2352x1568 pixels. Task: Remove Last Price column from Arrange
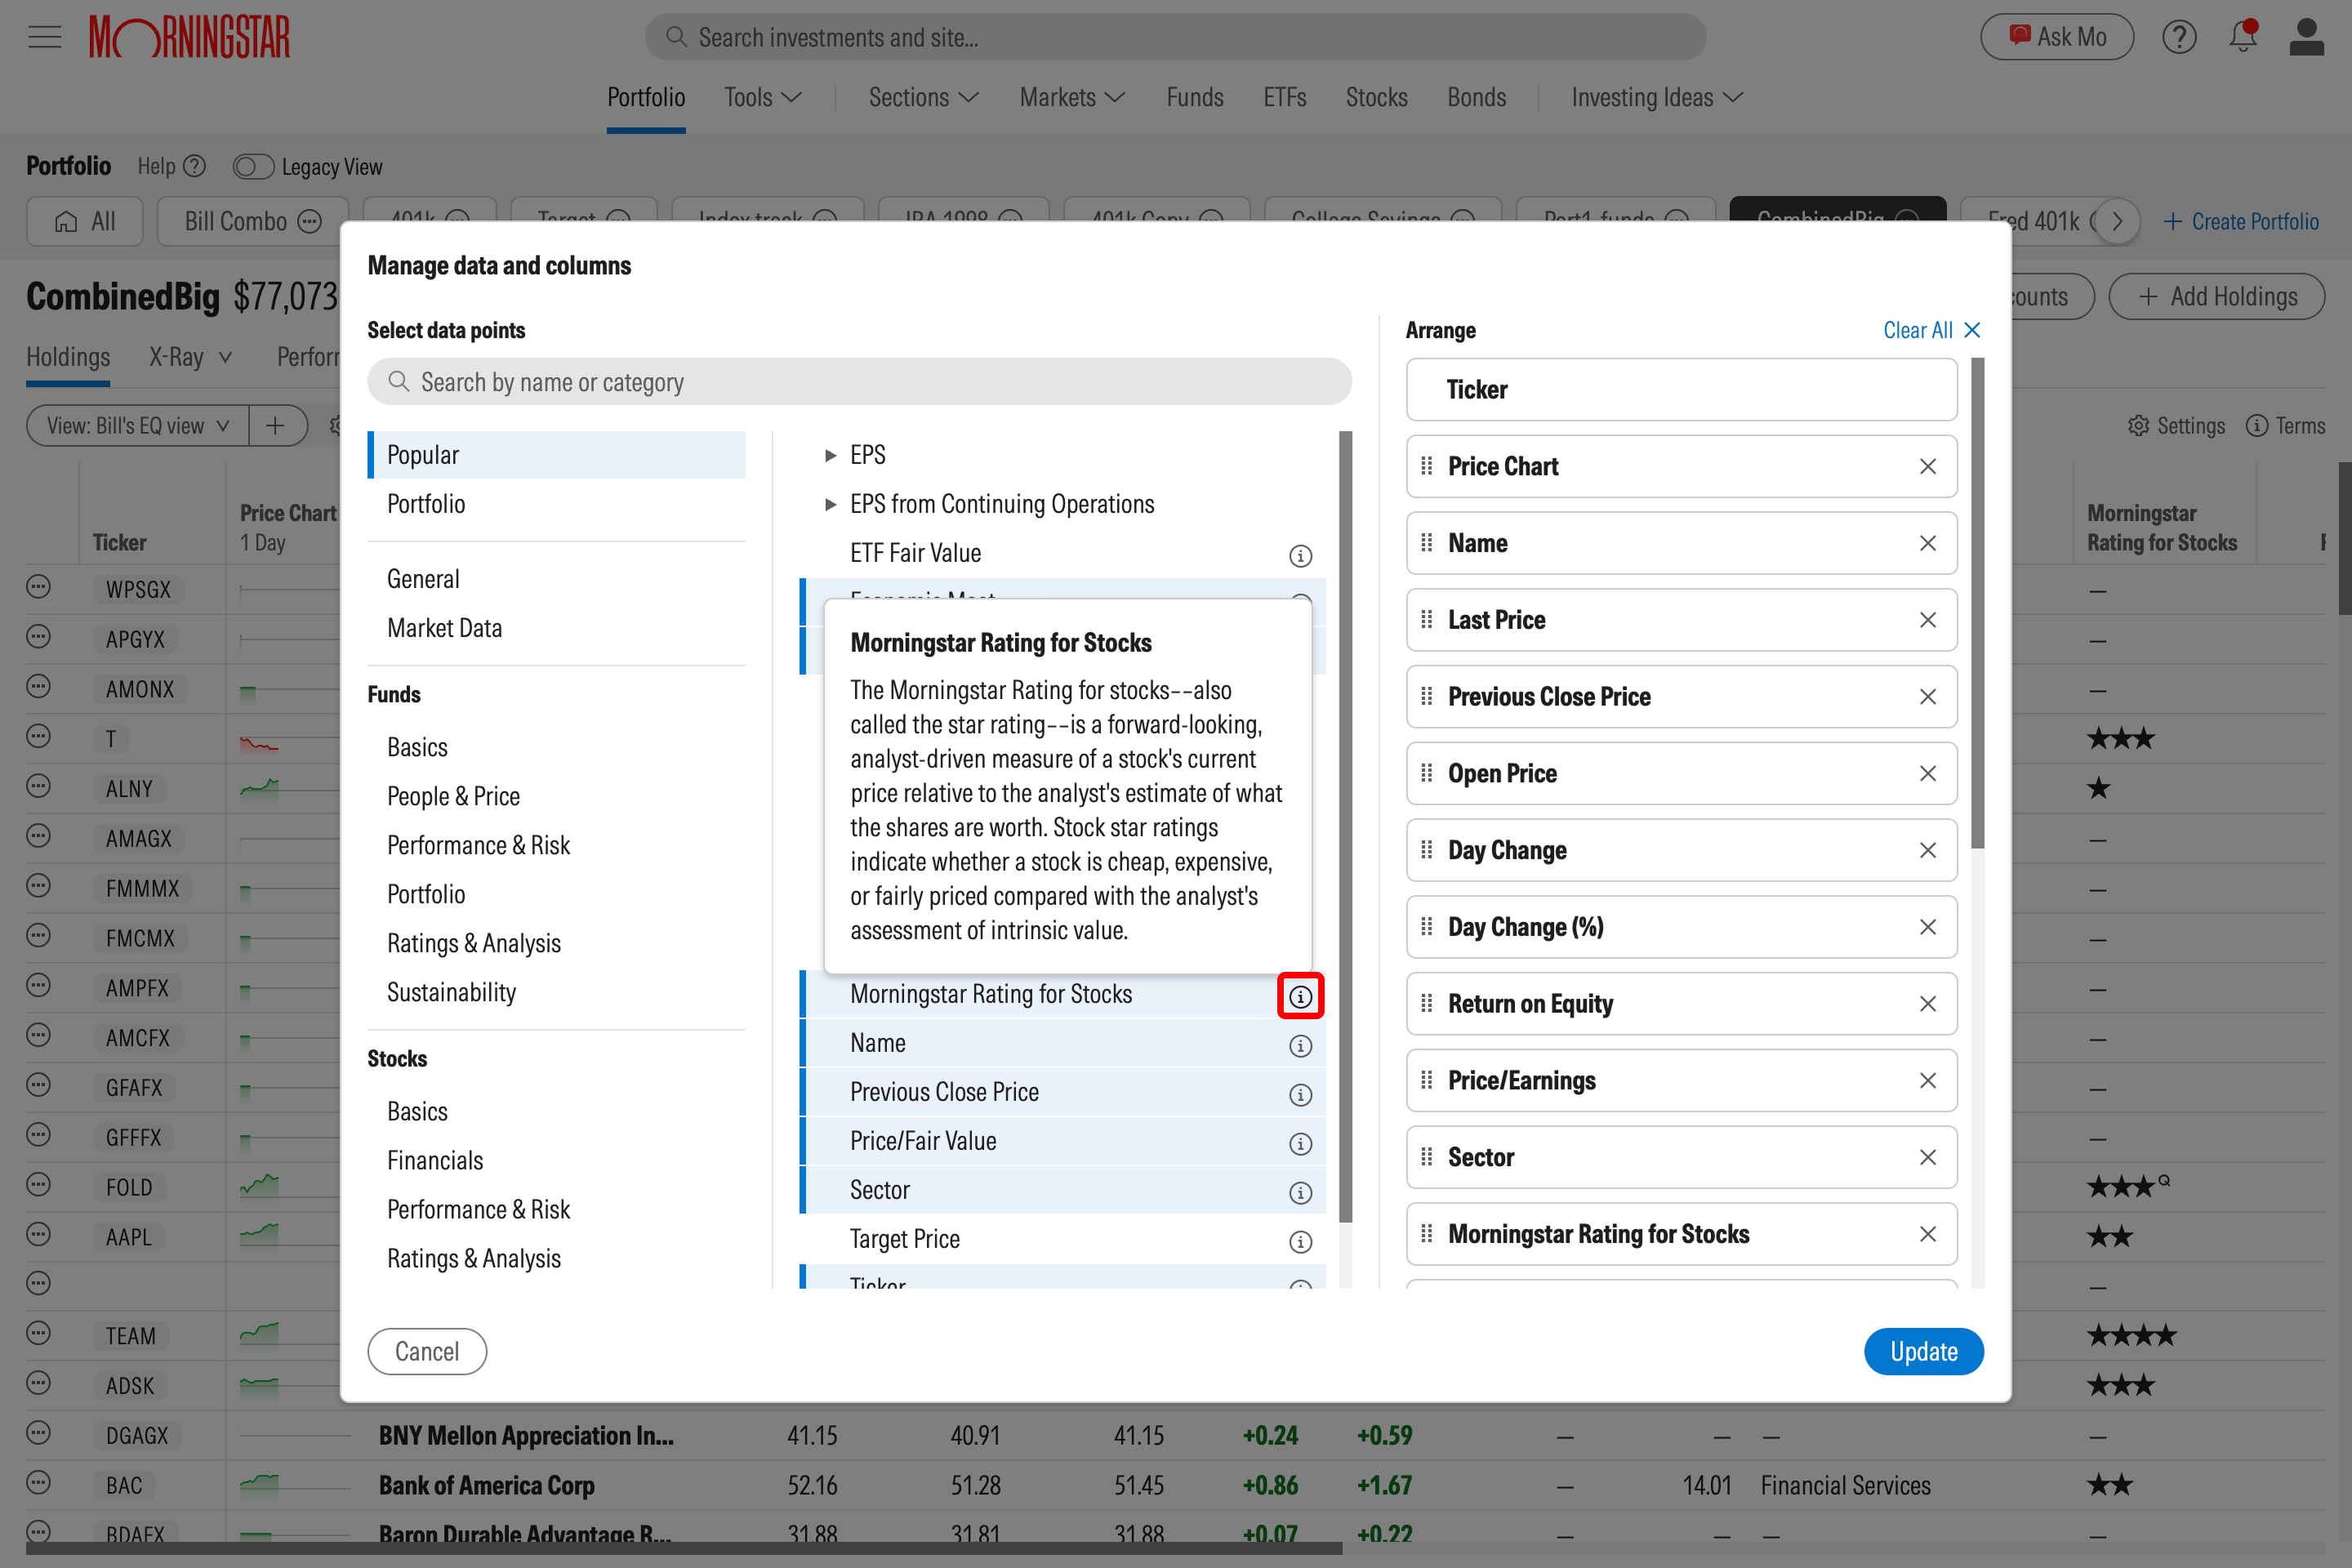pos(1927,620)
